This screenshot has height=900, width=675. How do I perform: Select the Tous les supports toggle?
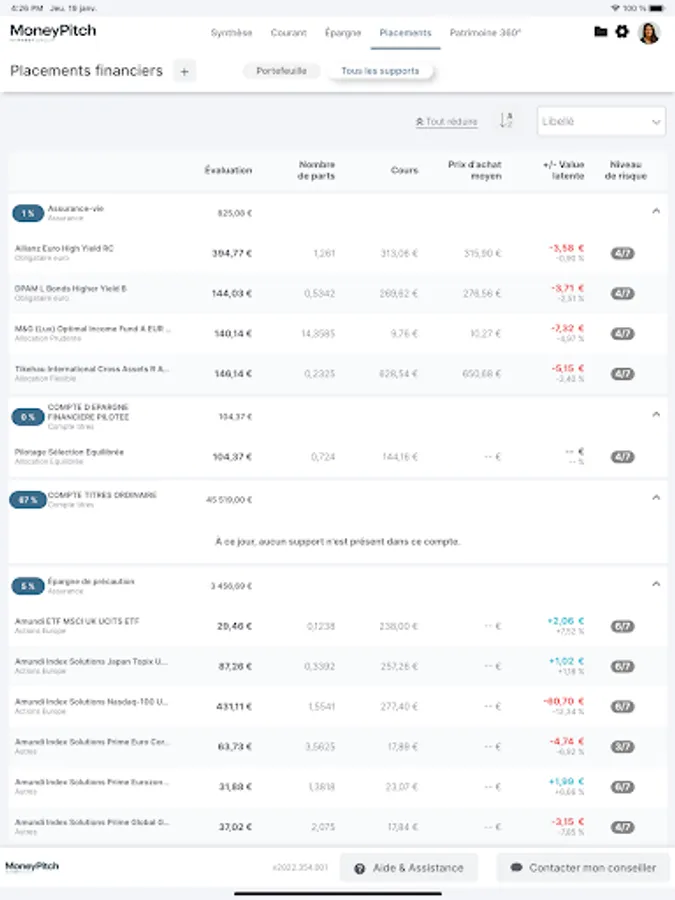coord(380,71)
